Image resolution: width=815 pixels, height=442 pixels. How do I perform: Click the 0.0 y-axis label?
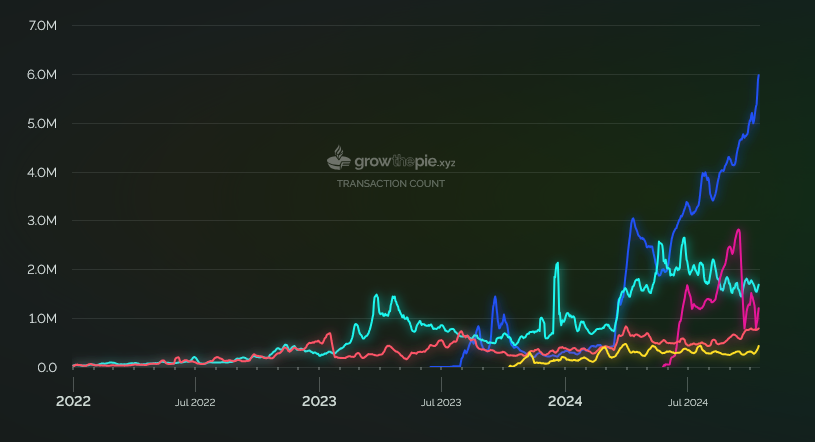click(x=47, y=367)
